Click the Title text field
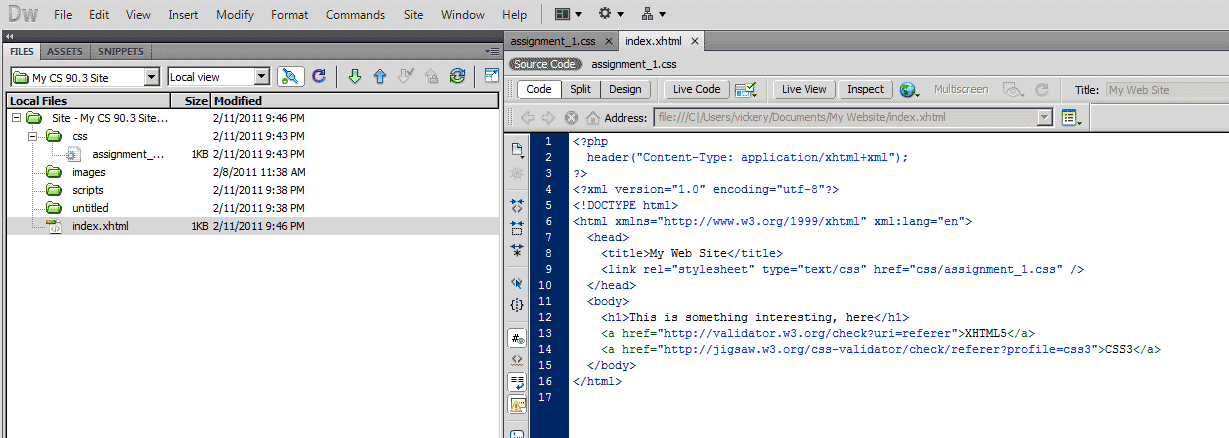Viewport: 1229px width, 438px height. click(x=1165, y=90)
